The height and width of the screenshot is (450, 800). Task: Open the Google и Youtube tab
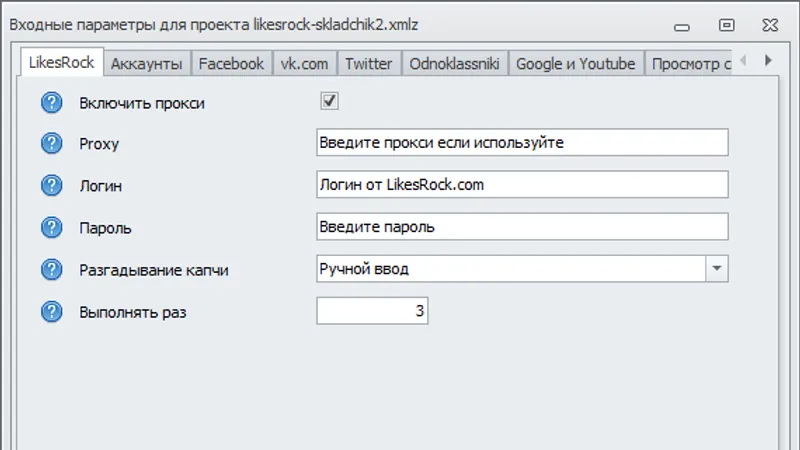point(576,64)
